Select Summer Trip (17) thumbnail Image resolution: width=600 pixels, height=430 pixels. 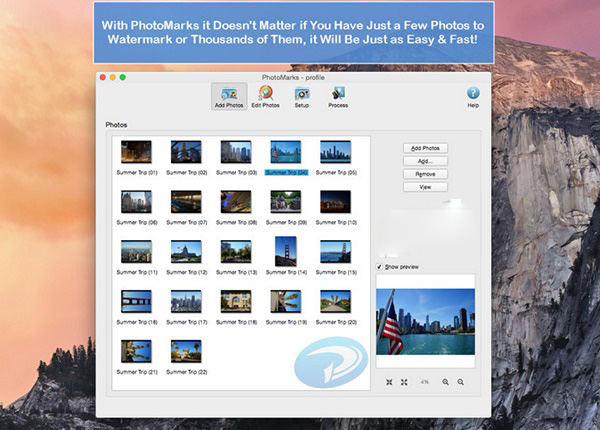pos(186,301)
